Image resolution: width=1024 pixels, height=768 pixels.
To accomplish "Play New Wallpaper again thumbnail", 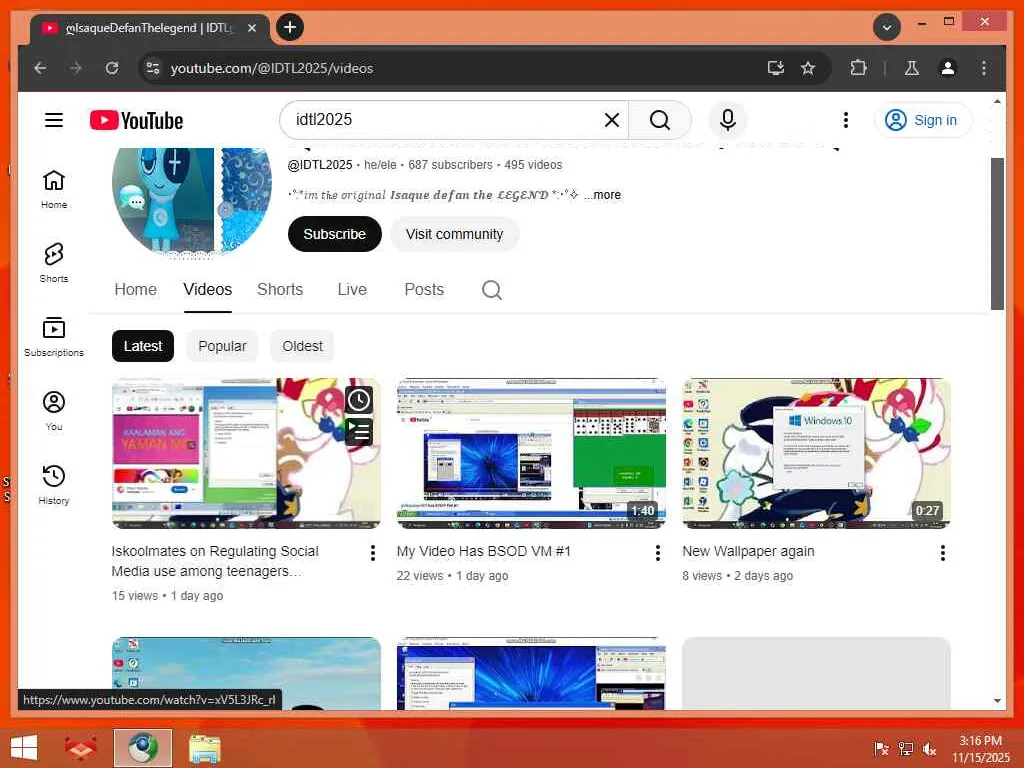I will (816, 453).
